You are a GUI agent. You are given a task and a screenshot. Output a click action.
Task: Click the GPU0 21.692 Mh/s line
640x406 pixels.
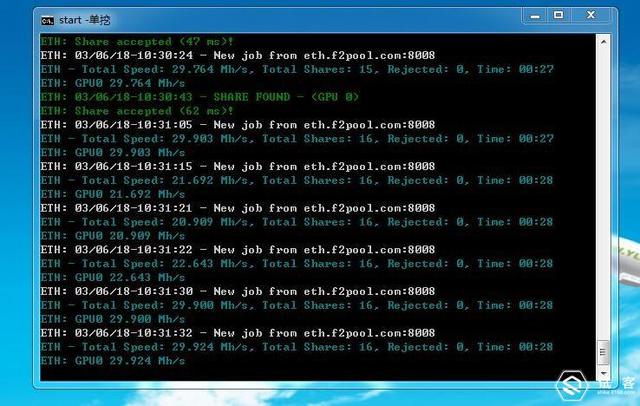(113, 194)
